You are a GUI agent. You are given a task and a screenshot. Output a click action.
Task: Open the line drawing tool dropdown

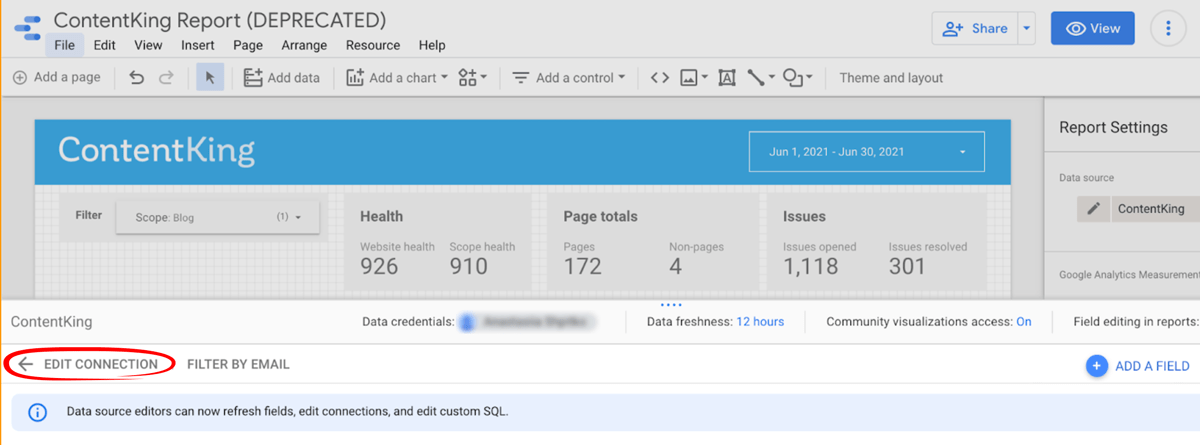(761, 77)
